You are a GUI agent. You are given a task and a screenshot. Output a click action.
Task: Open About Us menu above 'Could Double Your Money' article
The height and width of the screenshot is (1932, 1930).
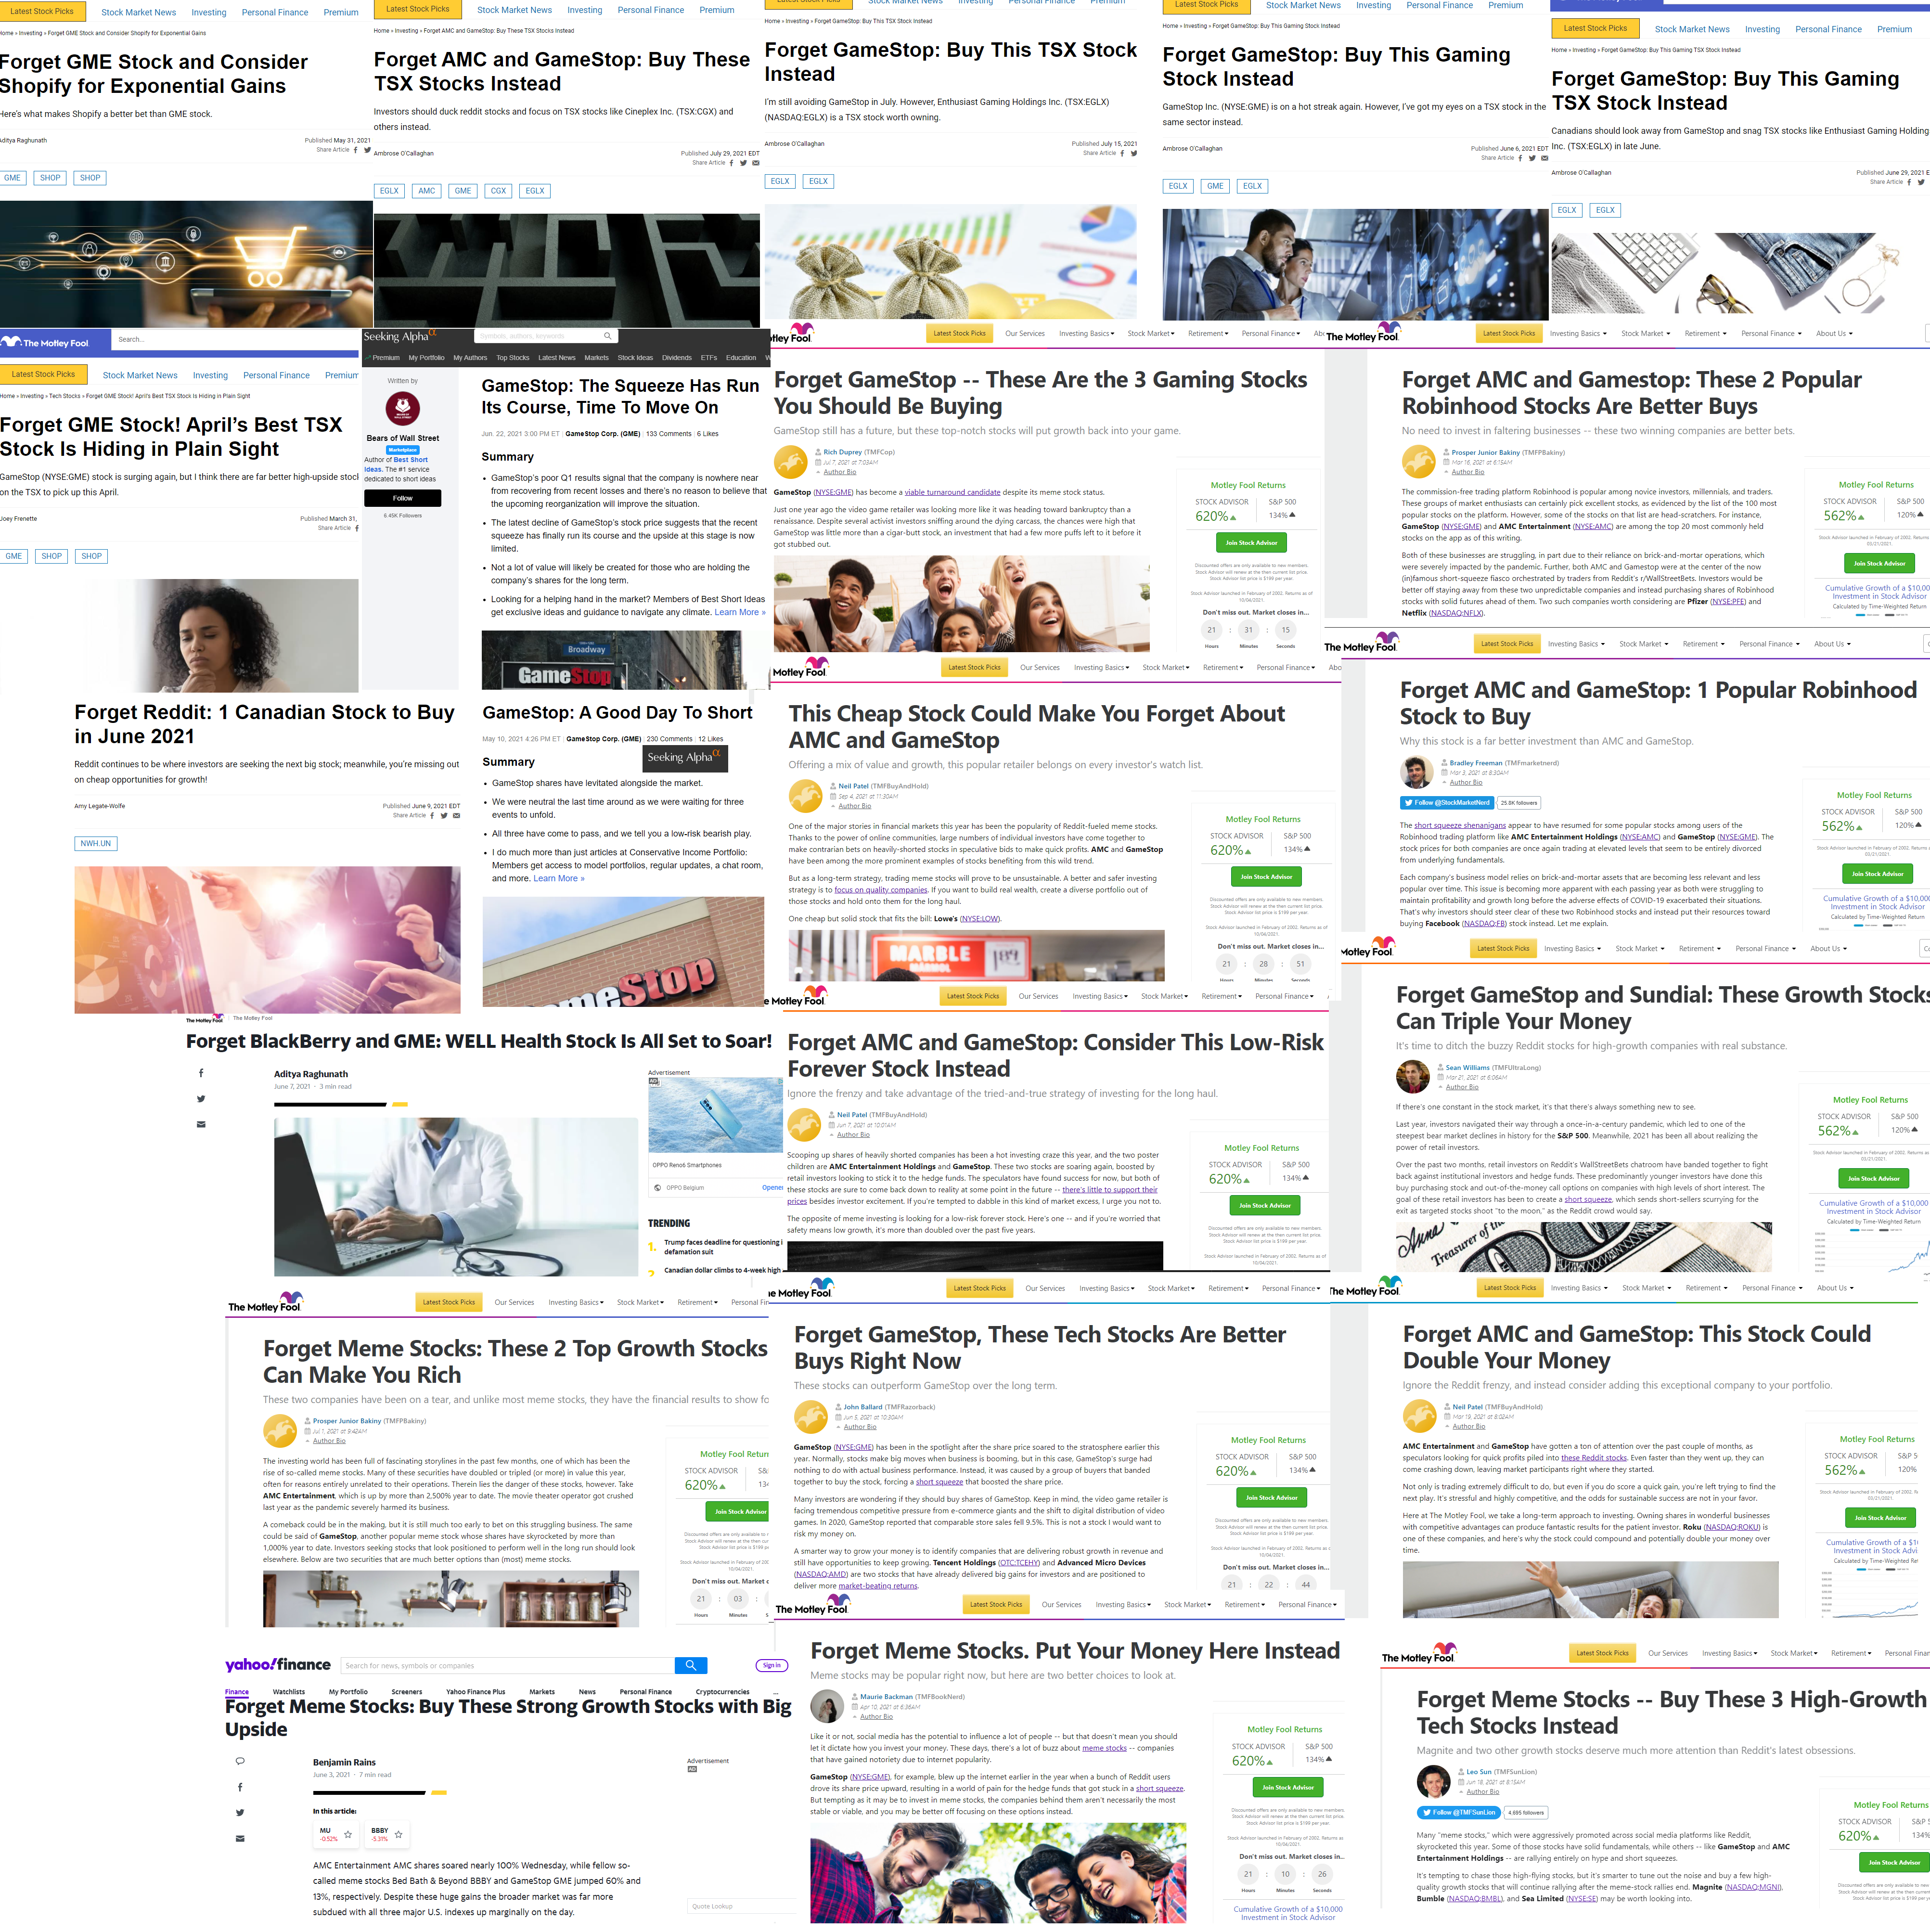tap(1835, 1288)
